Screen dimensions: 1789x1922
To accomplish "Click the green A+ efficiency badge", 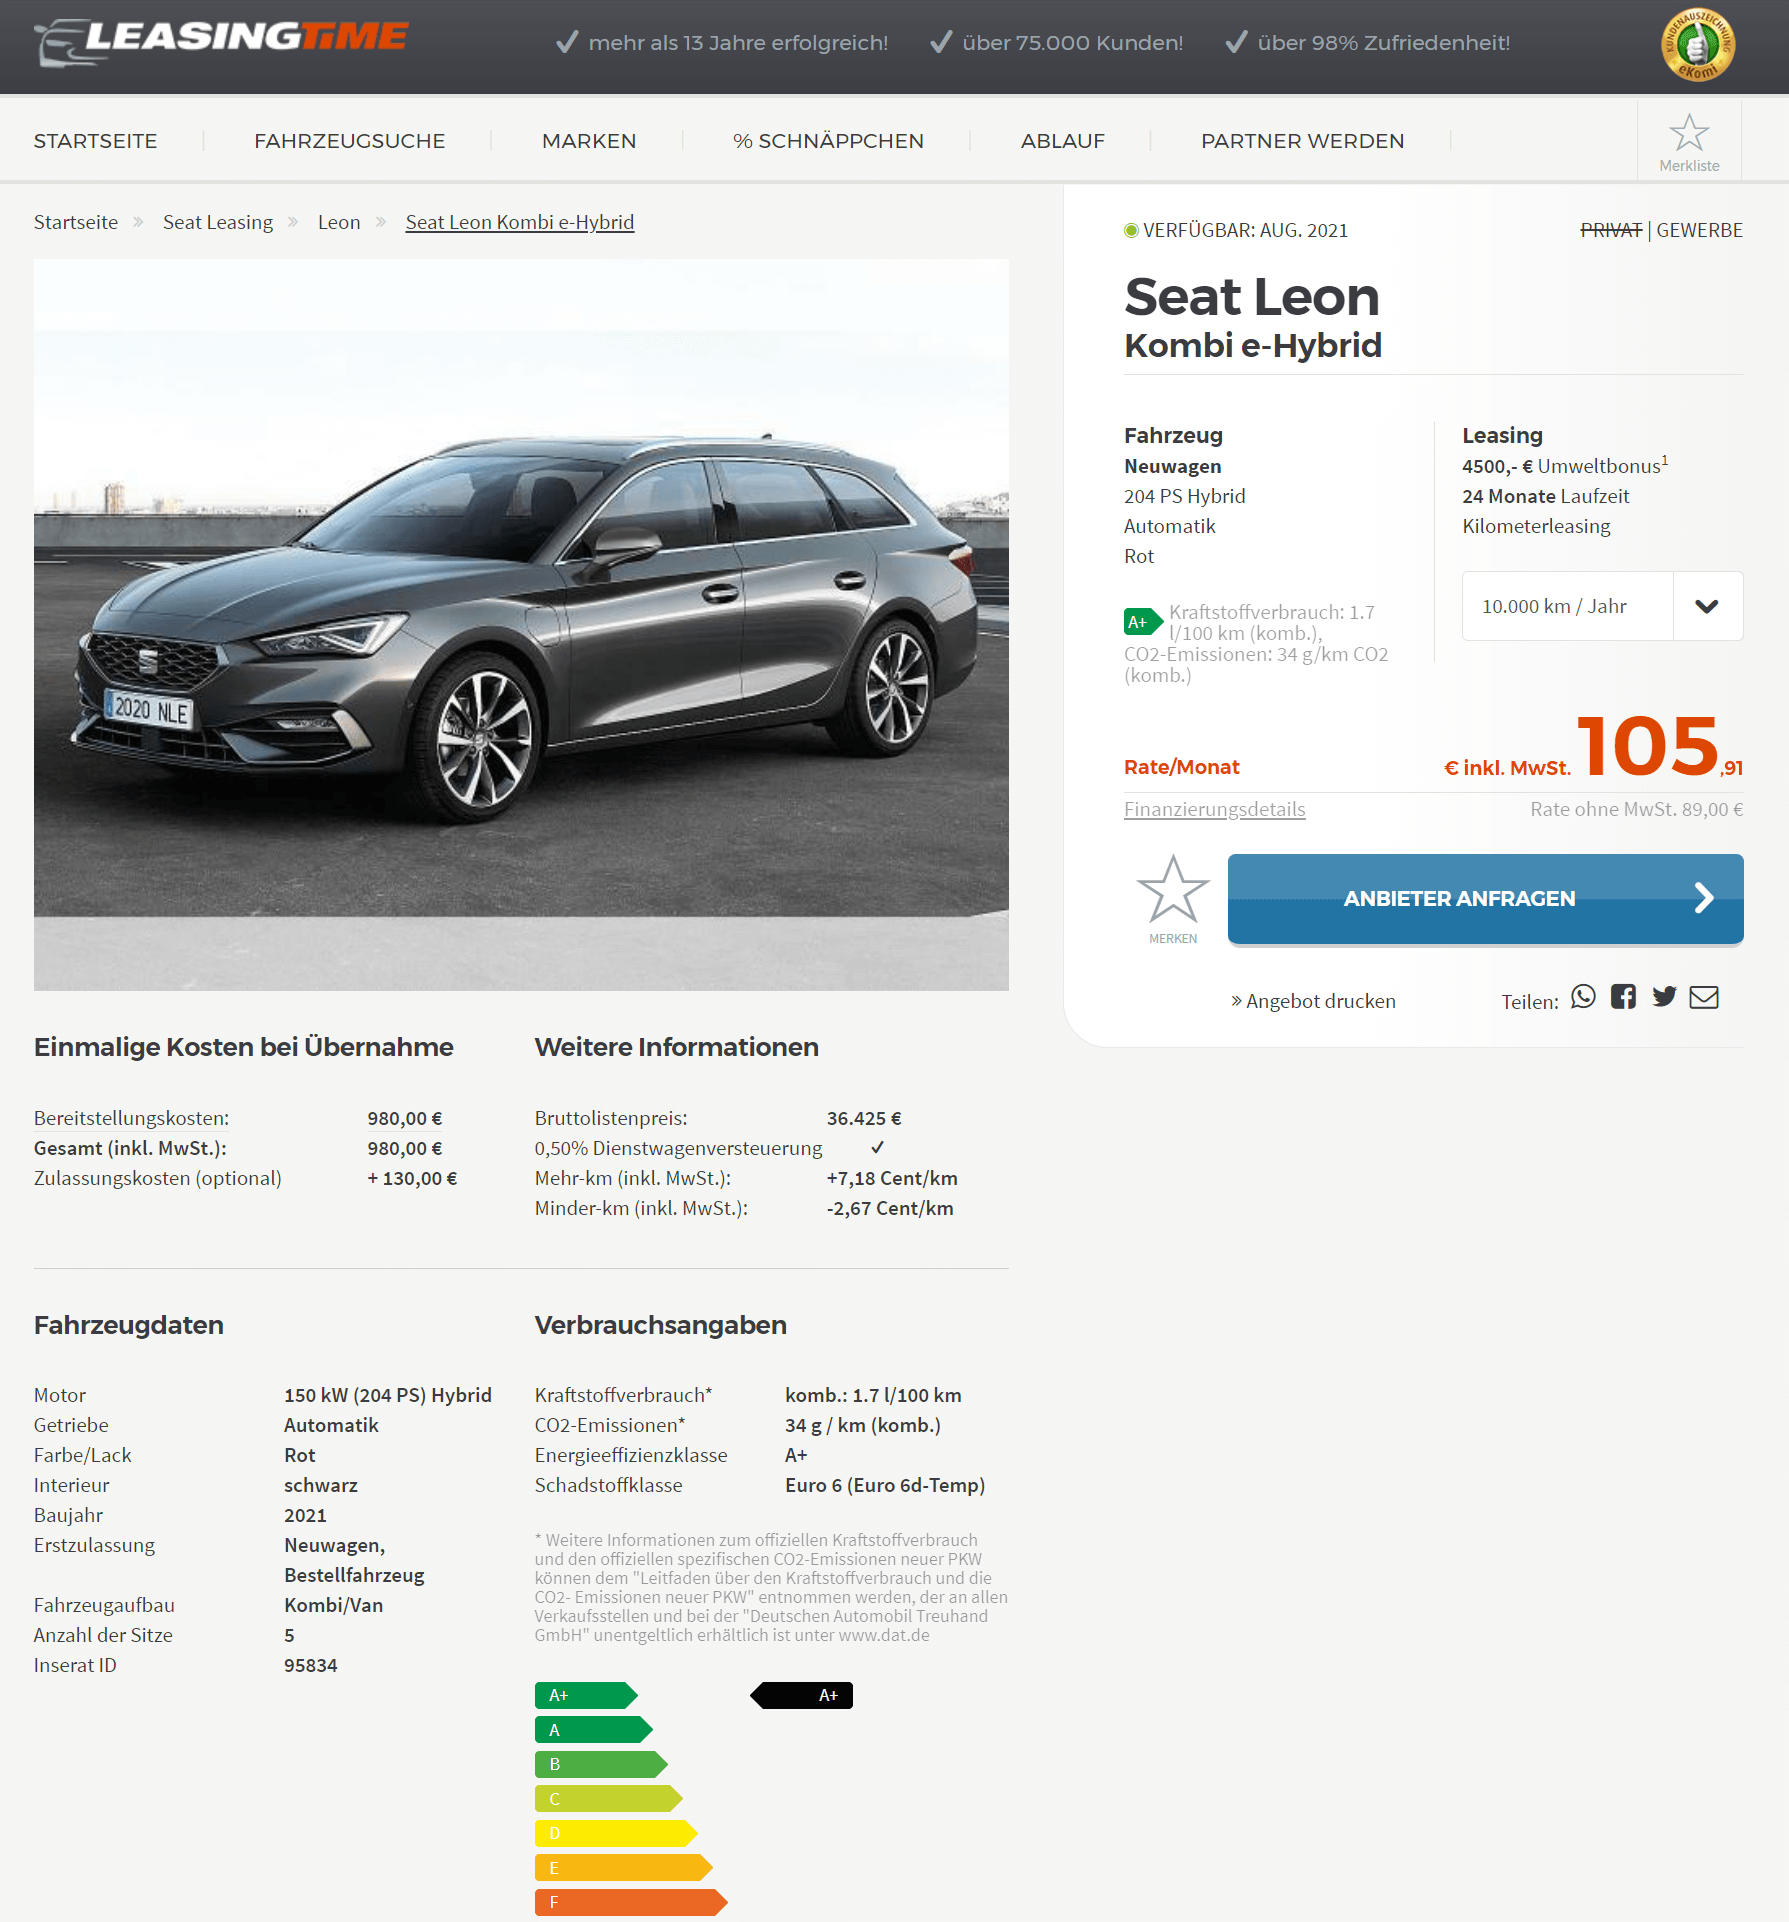I will (1142, 622).
